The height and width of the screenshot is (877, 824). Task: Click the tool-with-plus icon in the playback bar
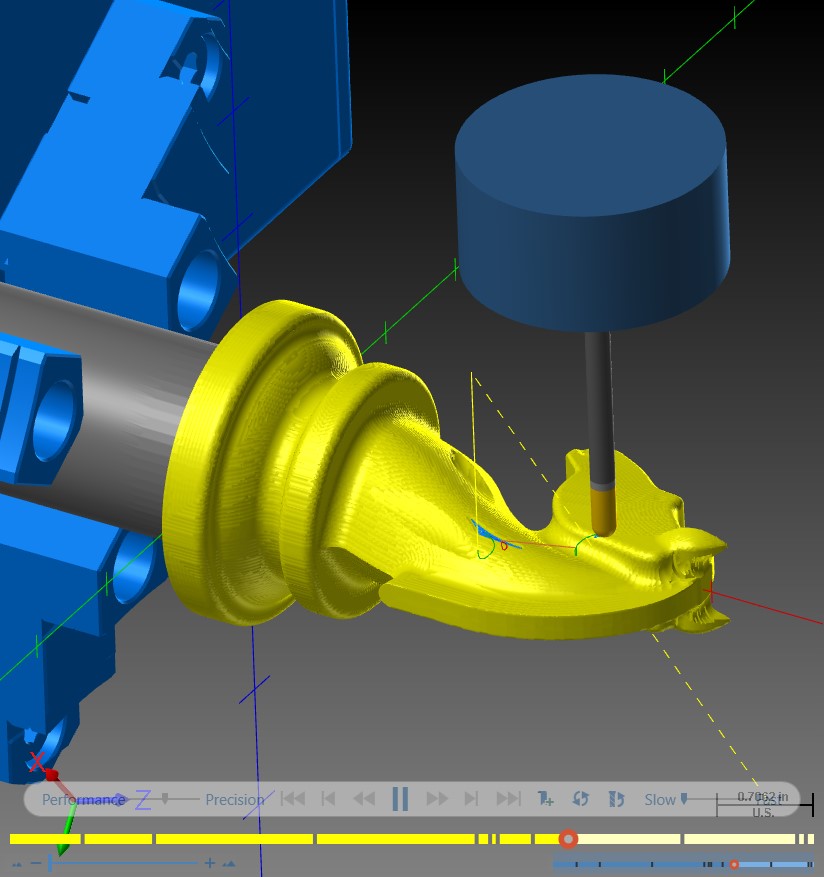[545, 798]
